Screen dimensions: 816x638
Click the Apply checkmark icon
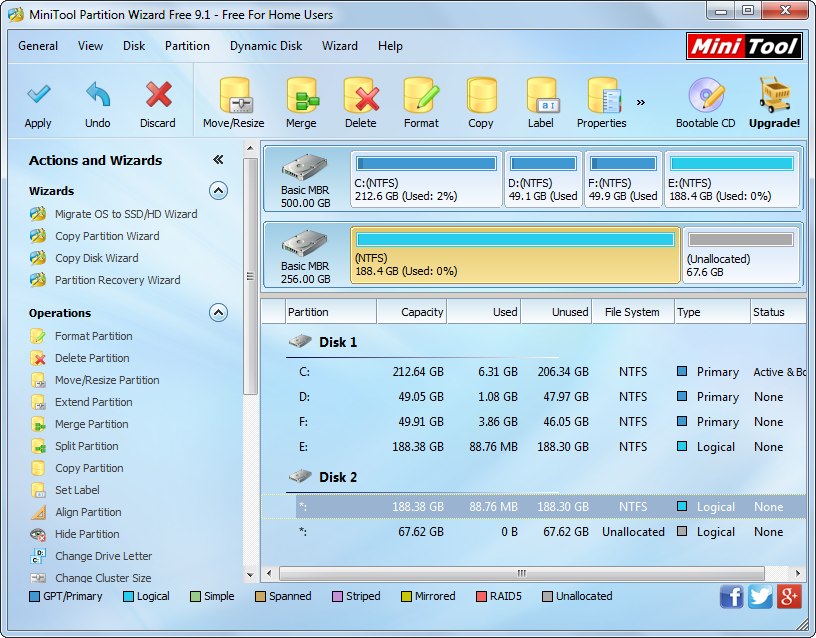tap(39, 95)
